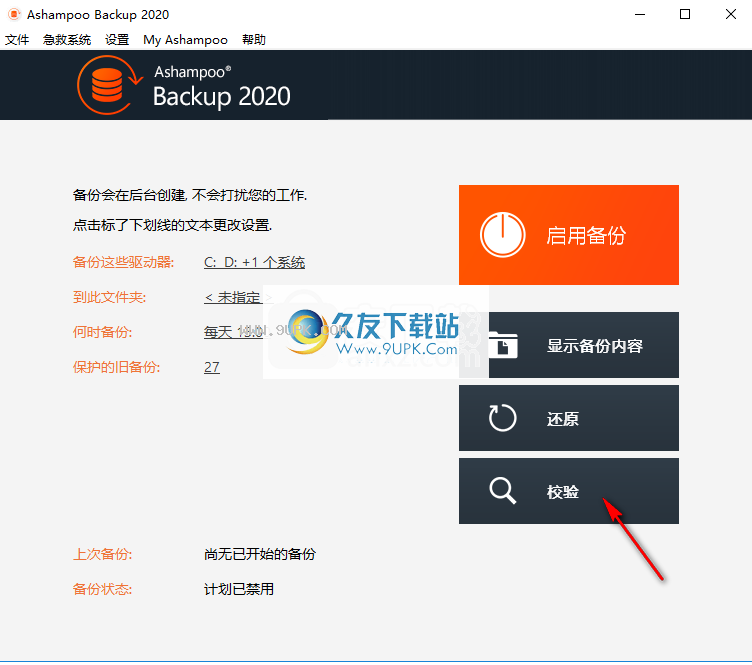The width and height of the screenshot is (752, 665).
Task: Click the 校验 button
Action: pyautogui.click(x=569, y=491)
